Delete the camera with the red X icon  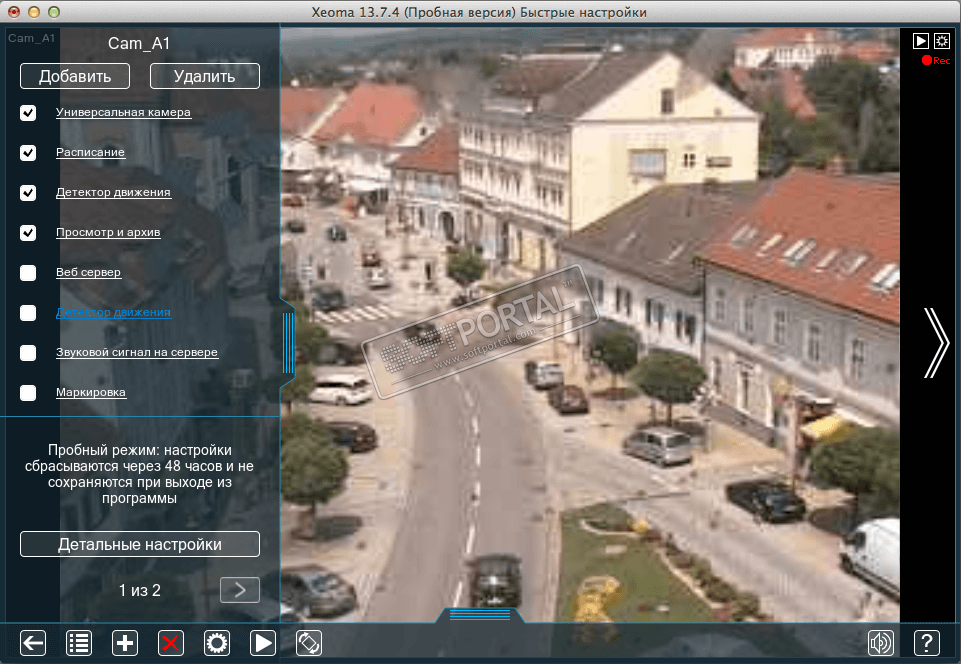pos(171,643)
